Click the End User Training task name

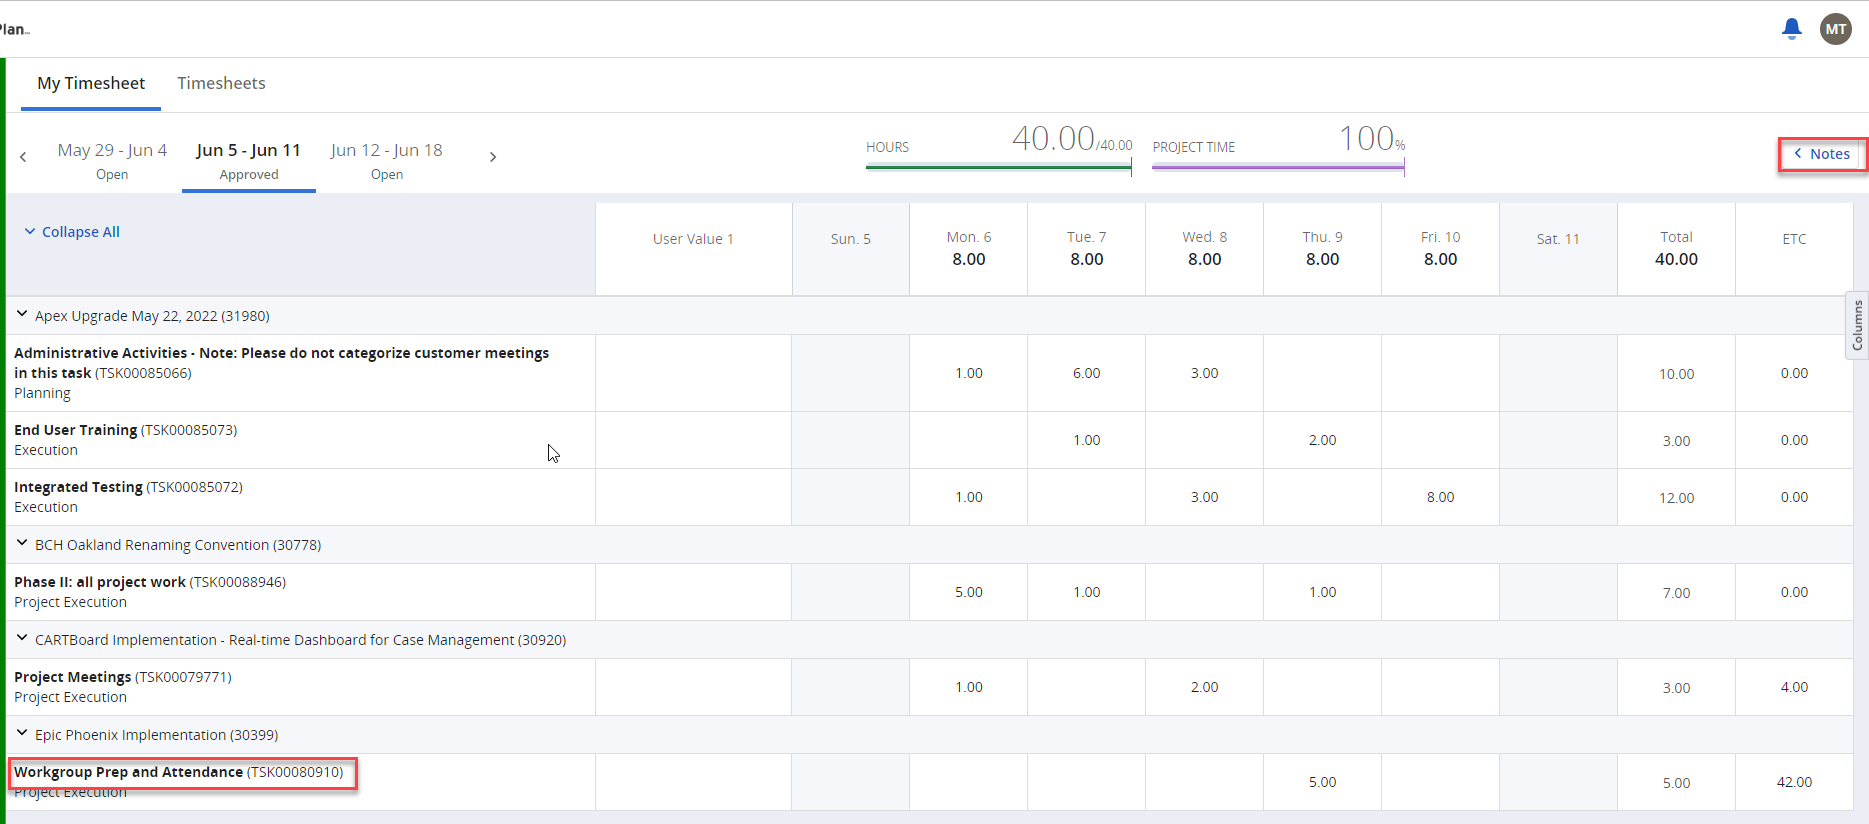pyautogui.click(x=76, y=430)
